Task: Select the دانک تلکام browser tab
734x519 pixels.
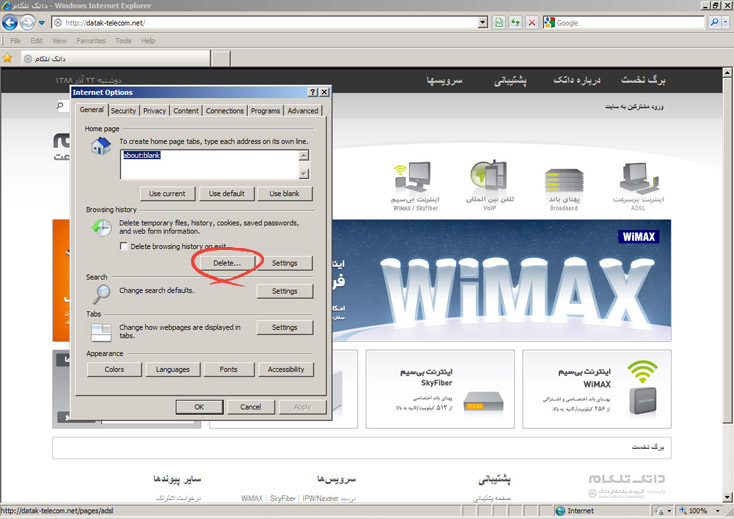Action: 115,58
